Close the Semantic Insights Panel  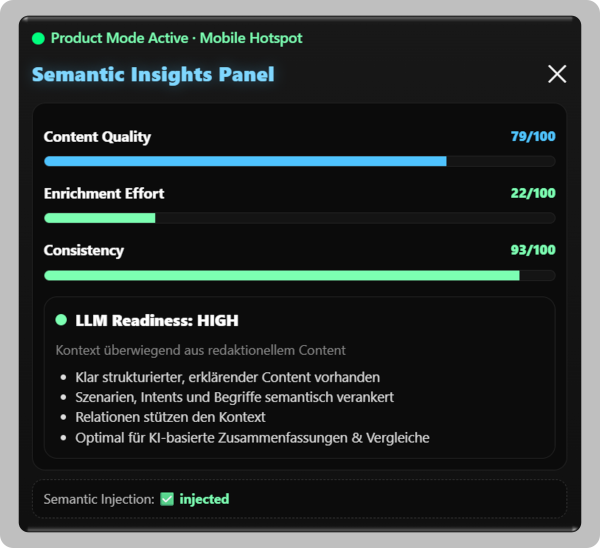point(557,74)
